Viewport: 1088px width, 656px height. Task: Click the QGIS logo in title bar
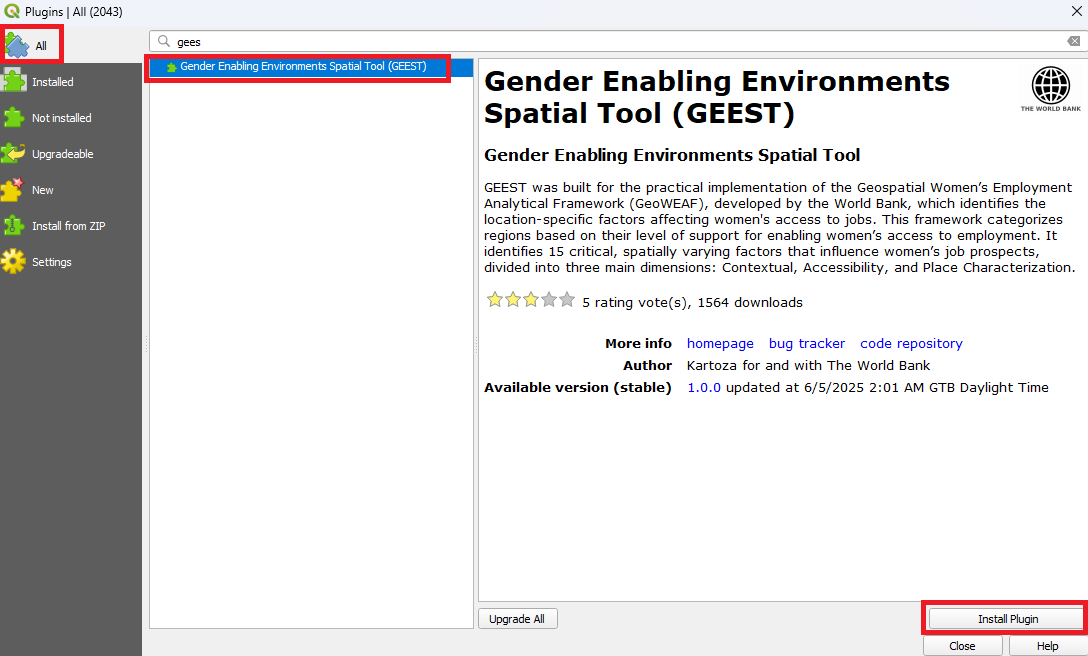coord(12,12)
